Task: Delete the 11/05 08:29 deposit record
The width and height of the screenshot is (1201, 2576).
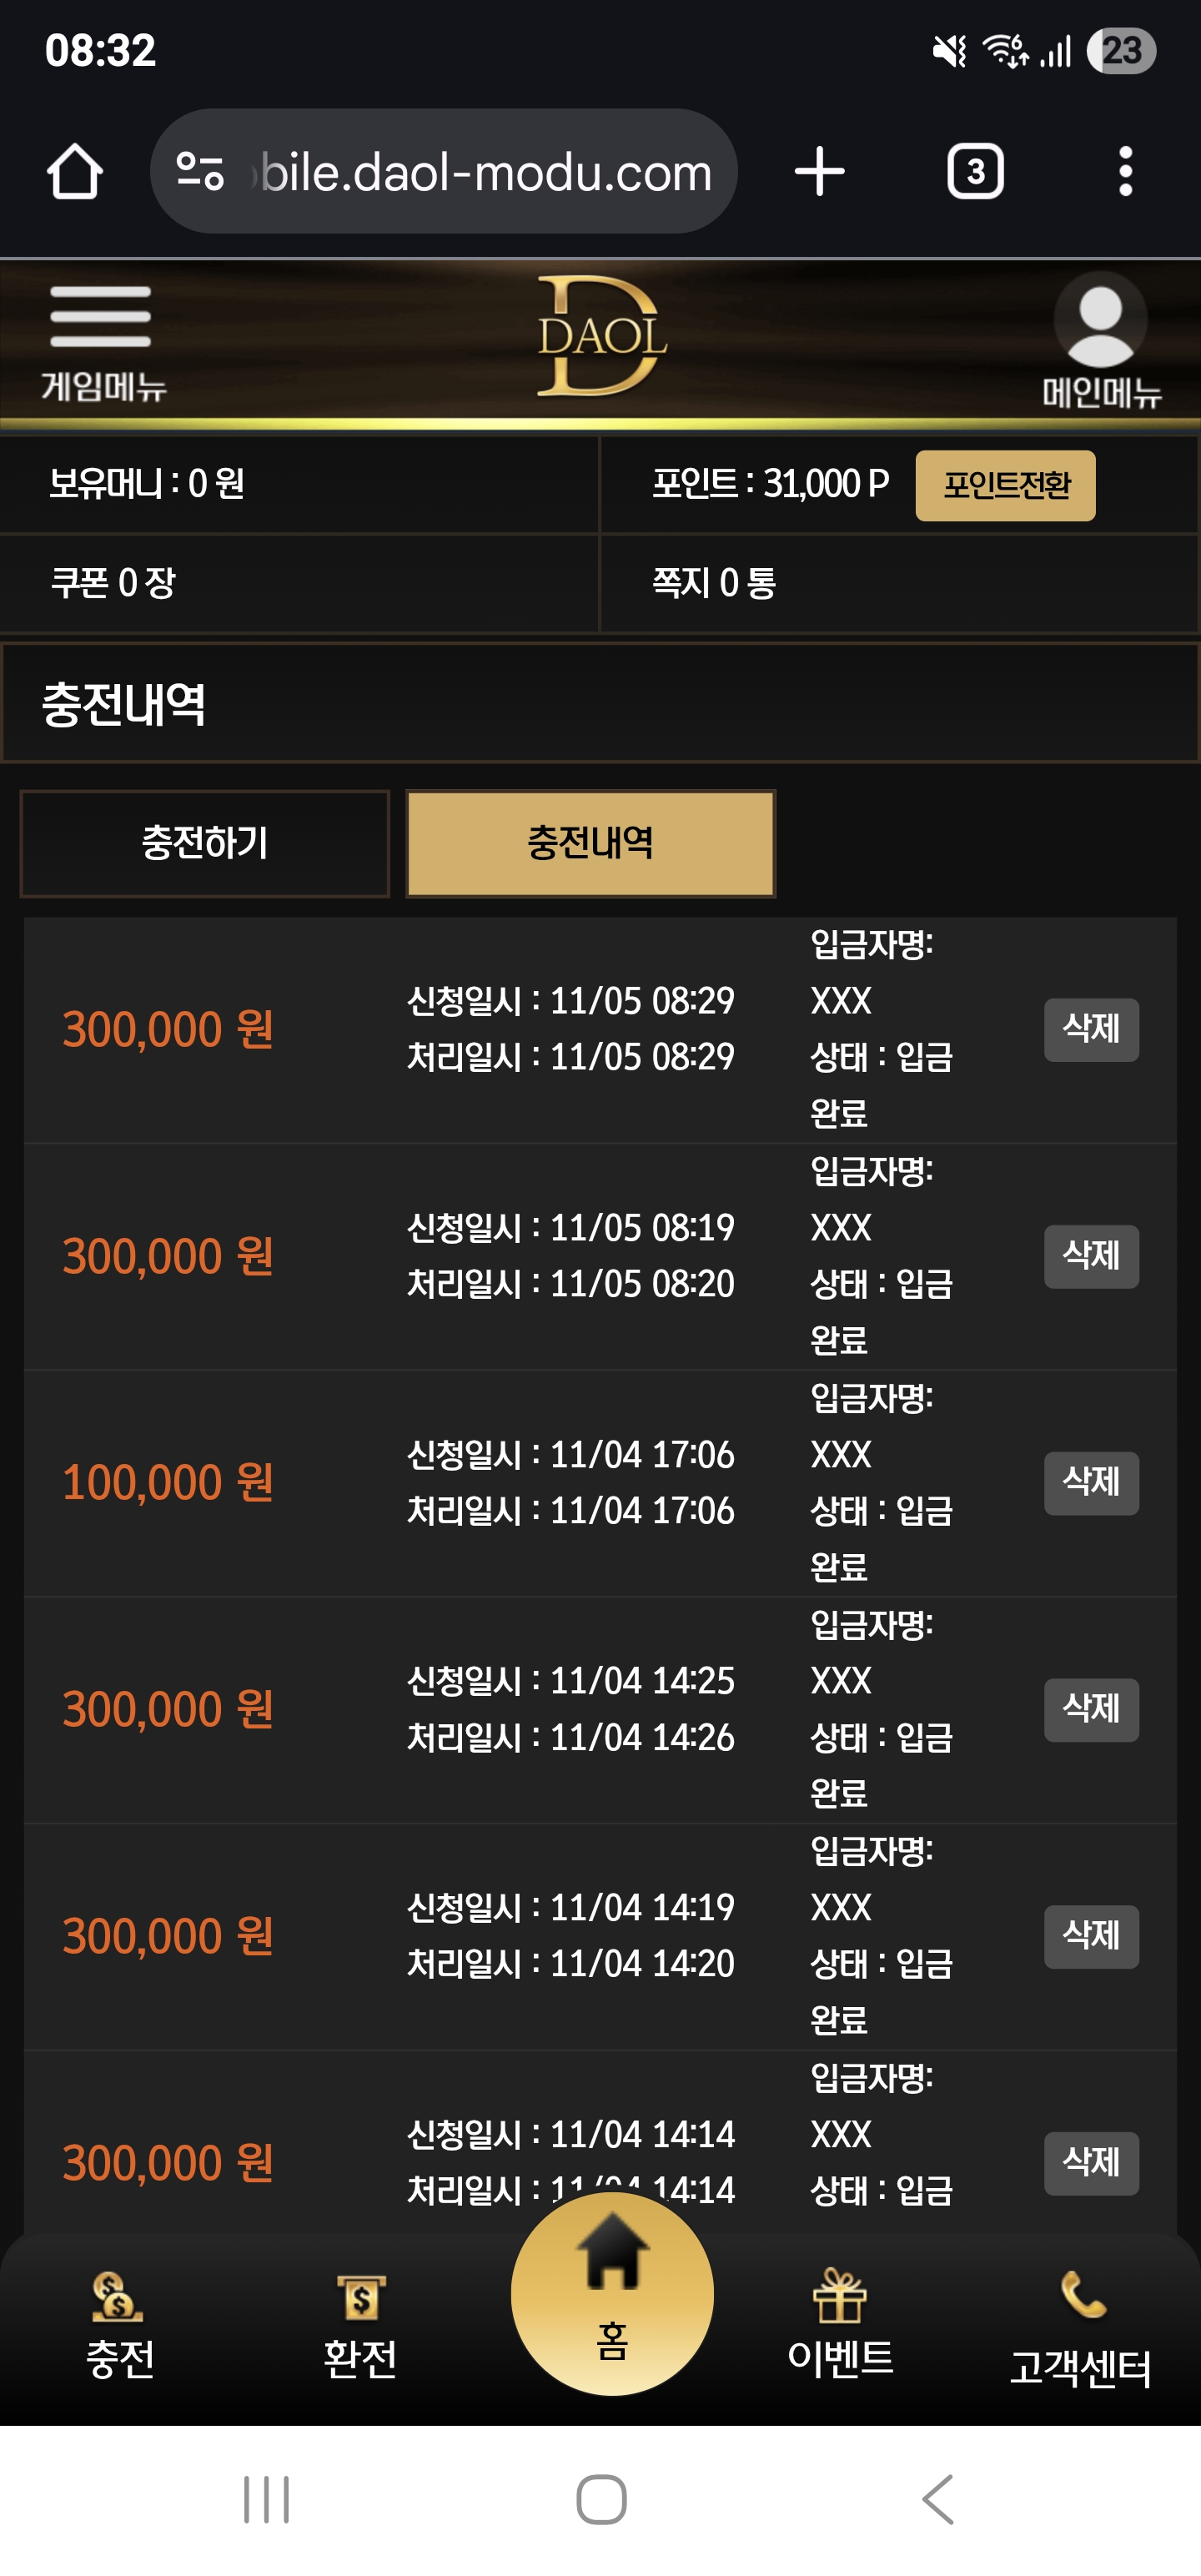Action: click(1091, 1029)
